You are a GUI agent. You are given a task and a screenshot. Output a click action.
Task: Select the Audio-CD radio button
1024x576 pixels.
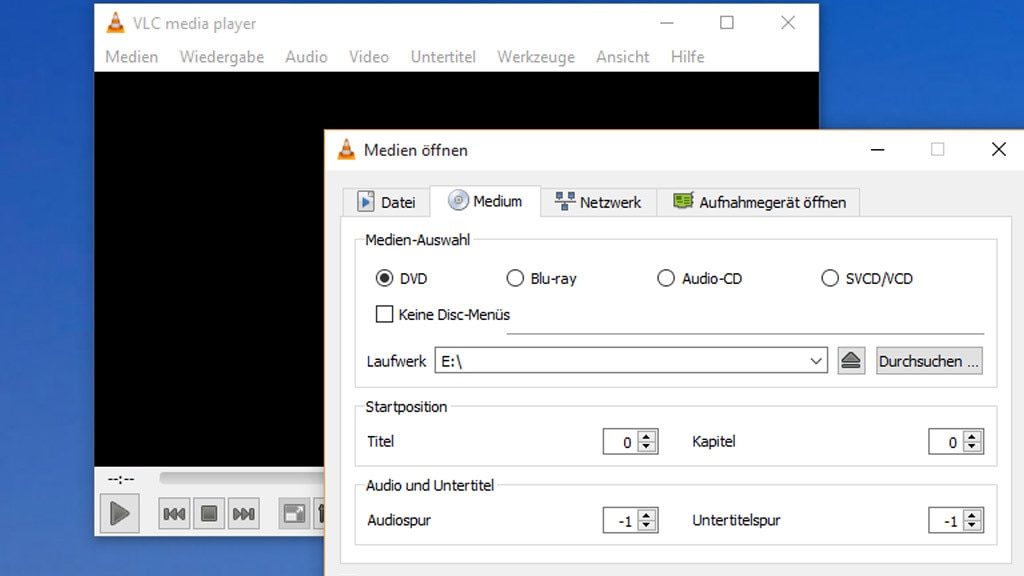pyautogui.click(x=665, y=278)
